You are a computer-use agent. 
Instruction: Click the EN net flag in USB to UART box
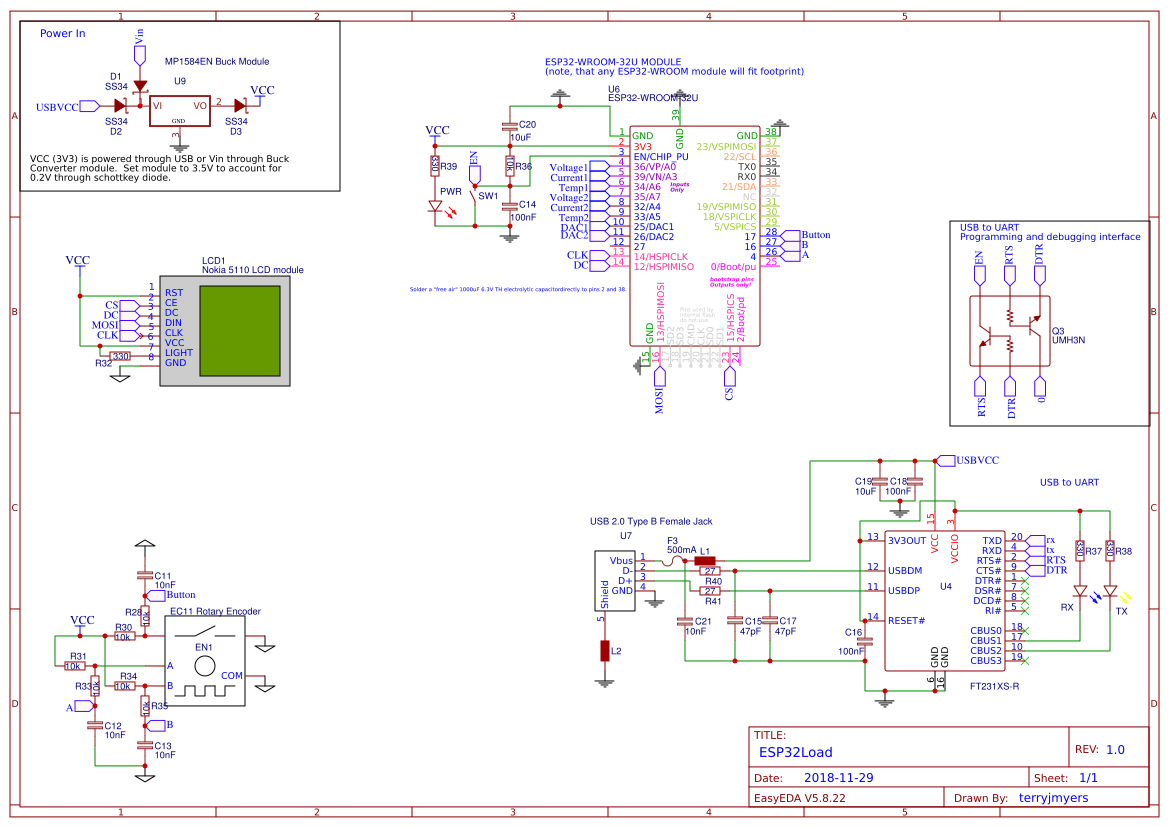point(980,276)
